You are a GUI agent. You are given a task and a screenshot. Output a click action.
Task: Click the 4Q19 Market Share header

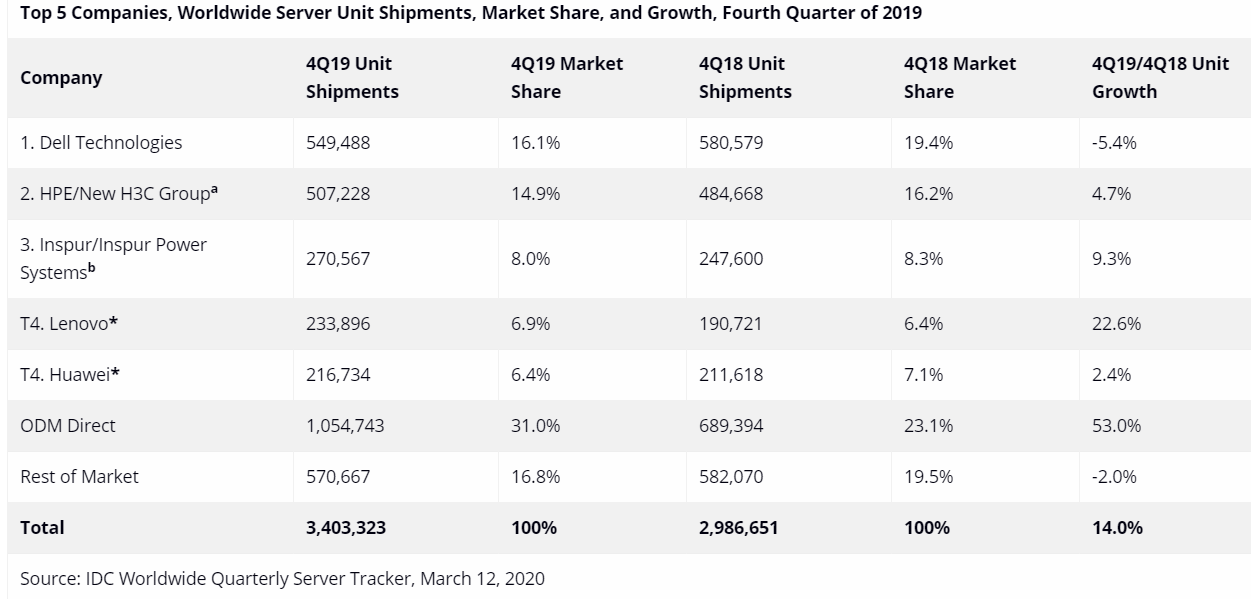(x=566, y=78)
